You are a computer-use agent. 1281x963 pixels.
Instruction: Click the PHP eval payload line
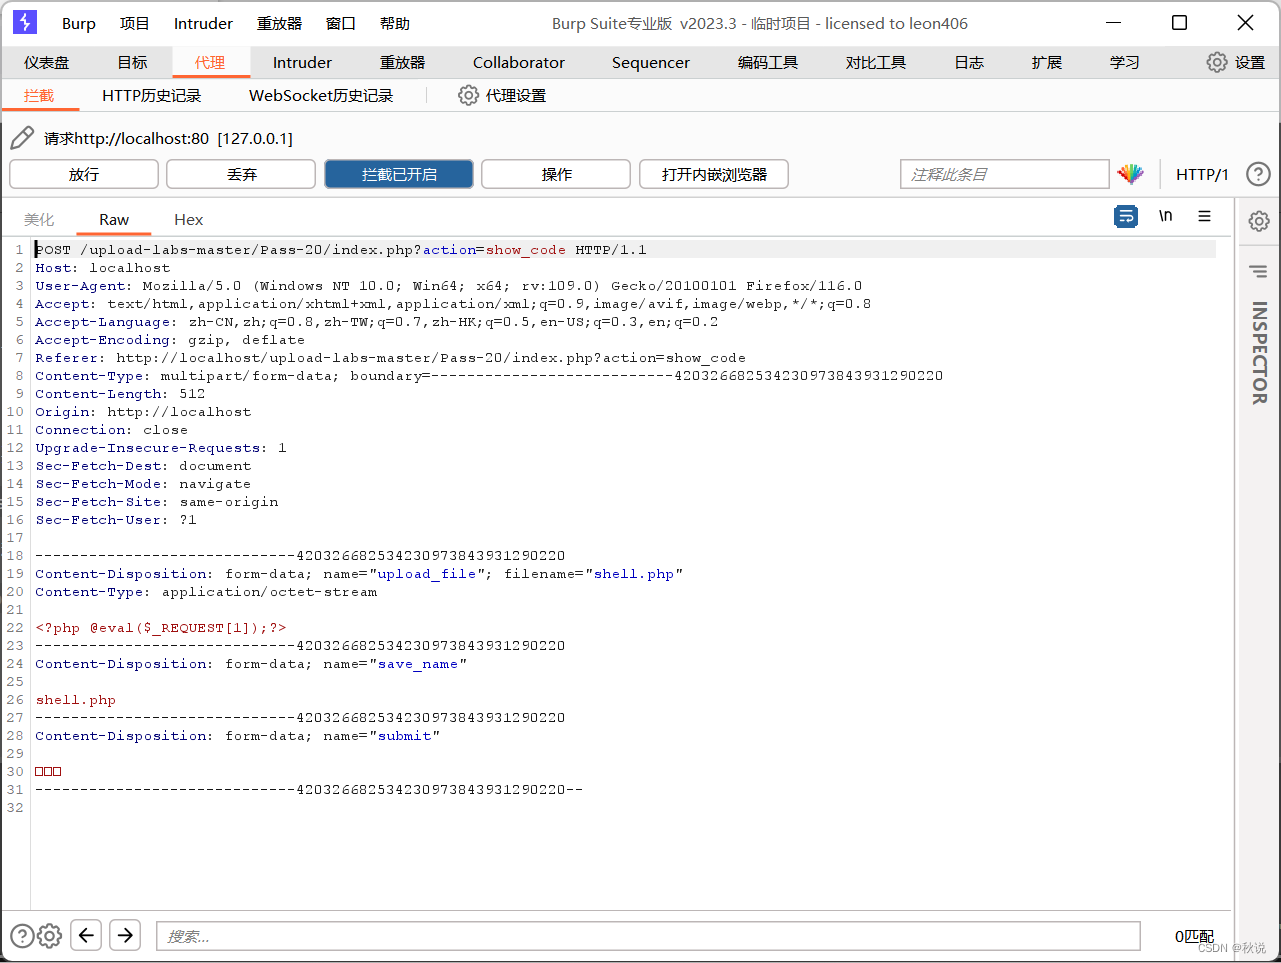coord(161,628)
